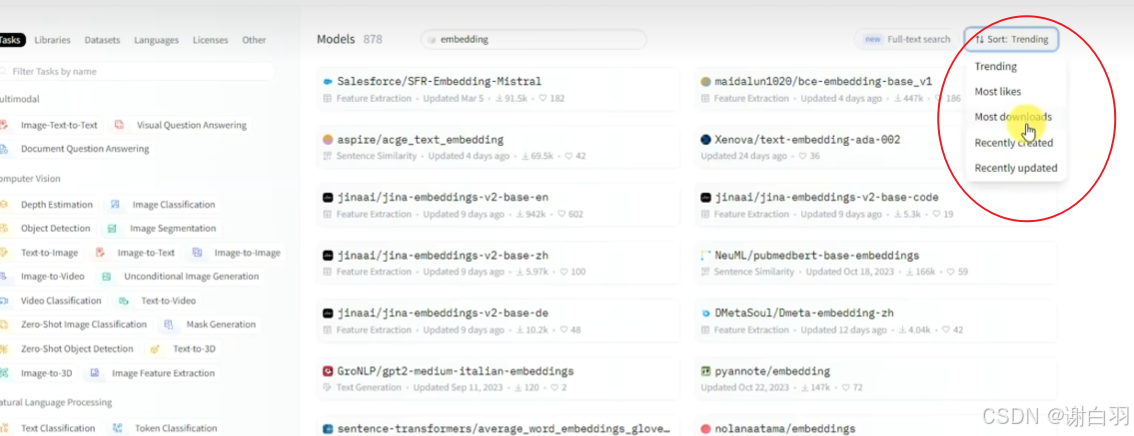Open pyannote/embedding model
This screenshot has height=436, width=1134.
tap(876, 379)
